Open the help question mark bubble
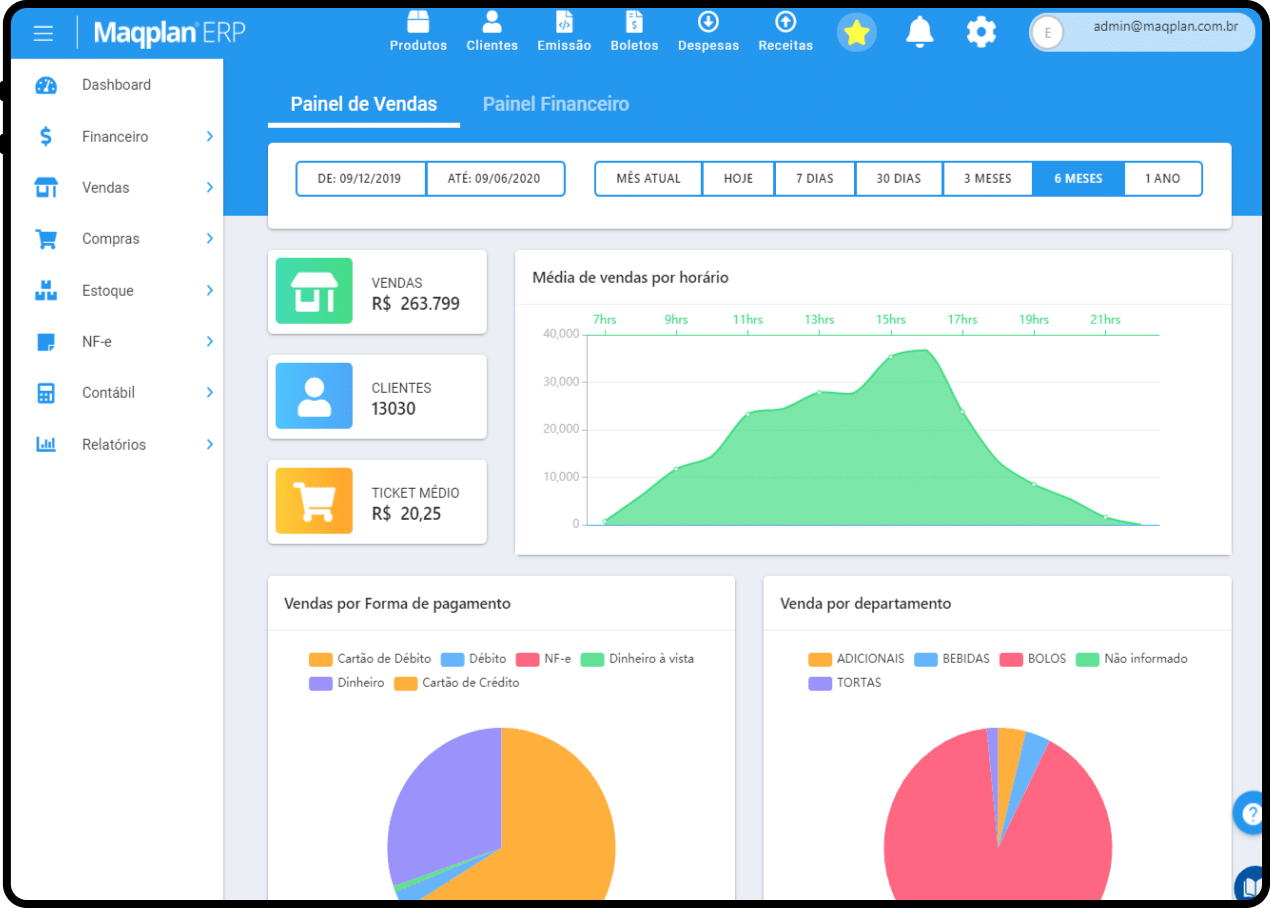 pyautogui.click(x=1251, y=813)
